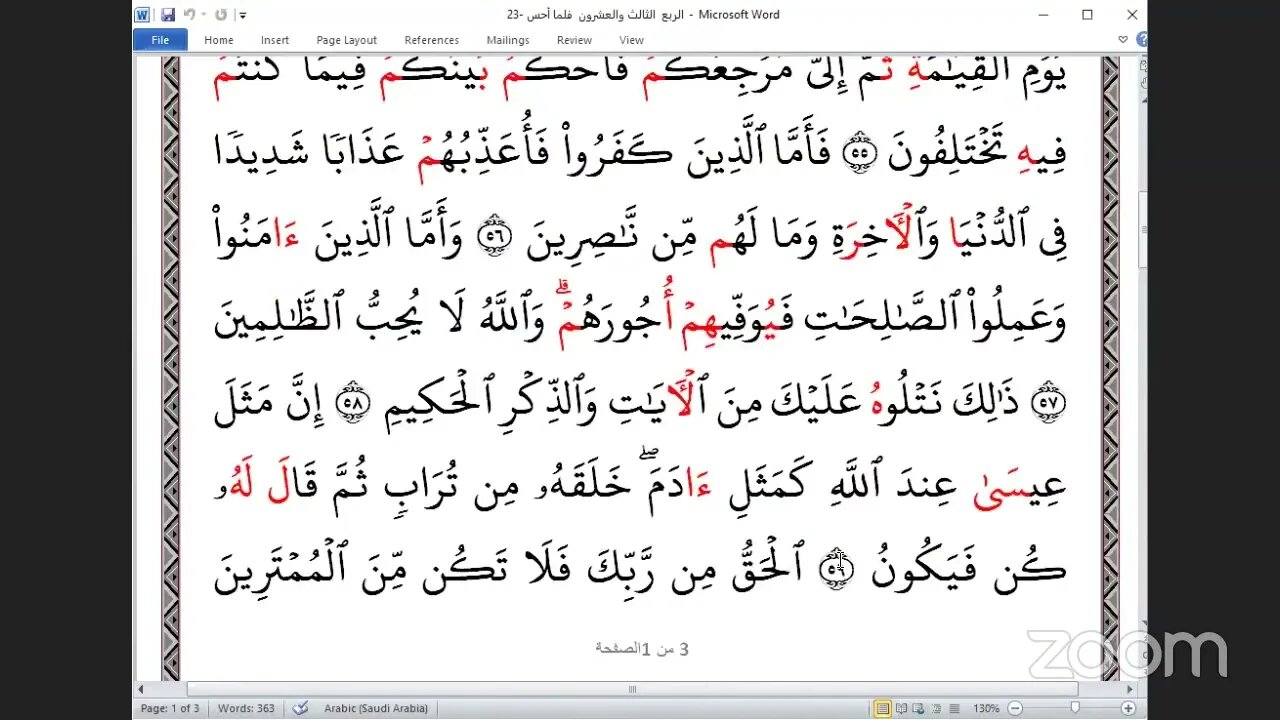The width and height of the screenshot is (1280, 720).
Task: Click the zoom in plus button
Action: 1128,708
